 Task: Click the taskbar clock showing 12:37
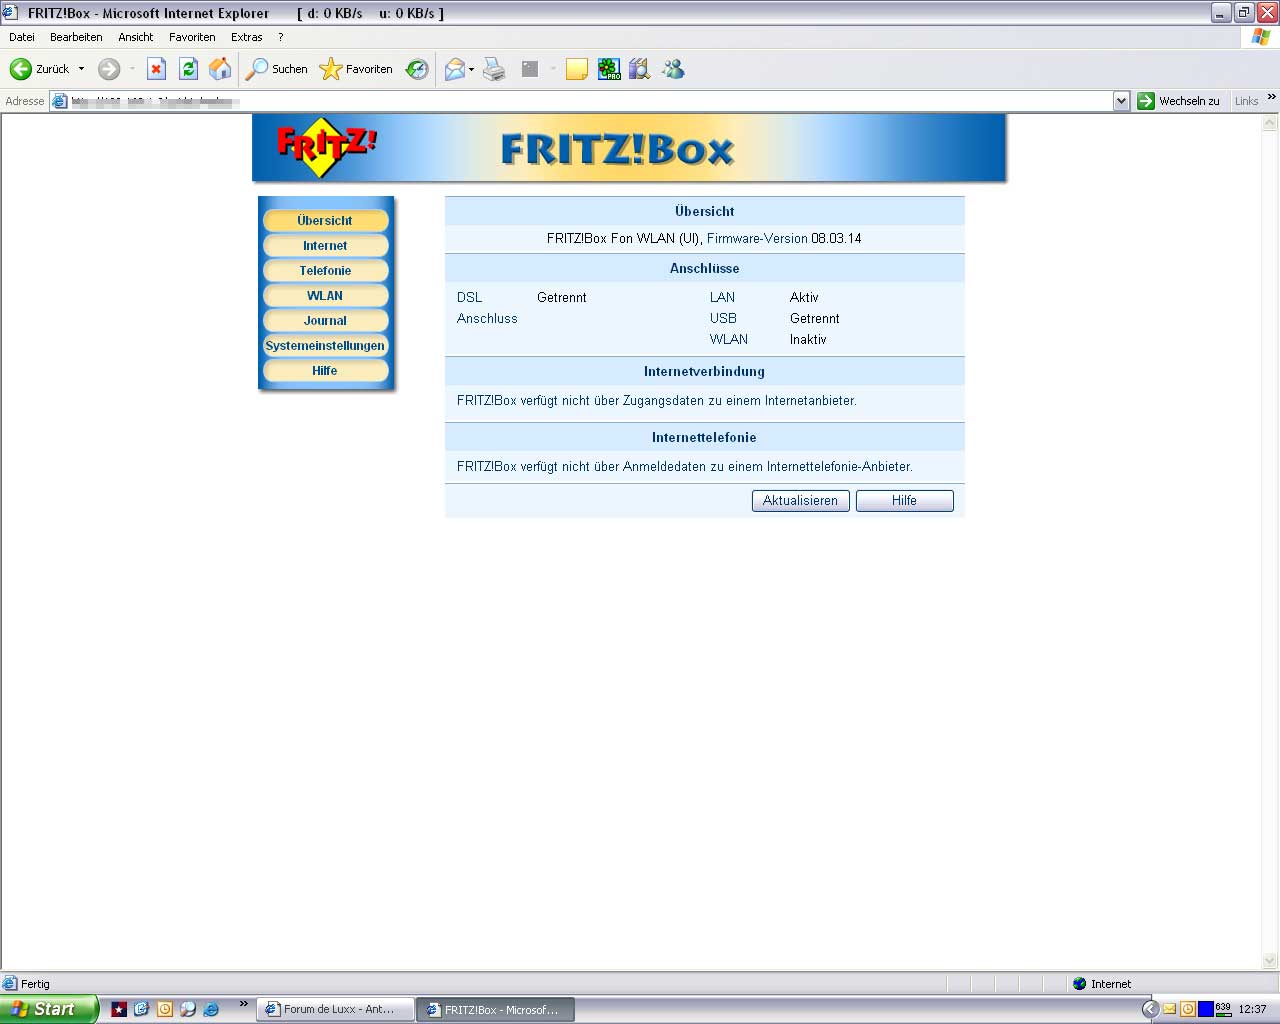(1252, 1010)
